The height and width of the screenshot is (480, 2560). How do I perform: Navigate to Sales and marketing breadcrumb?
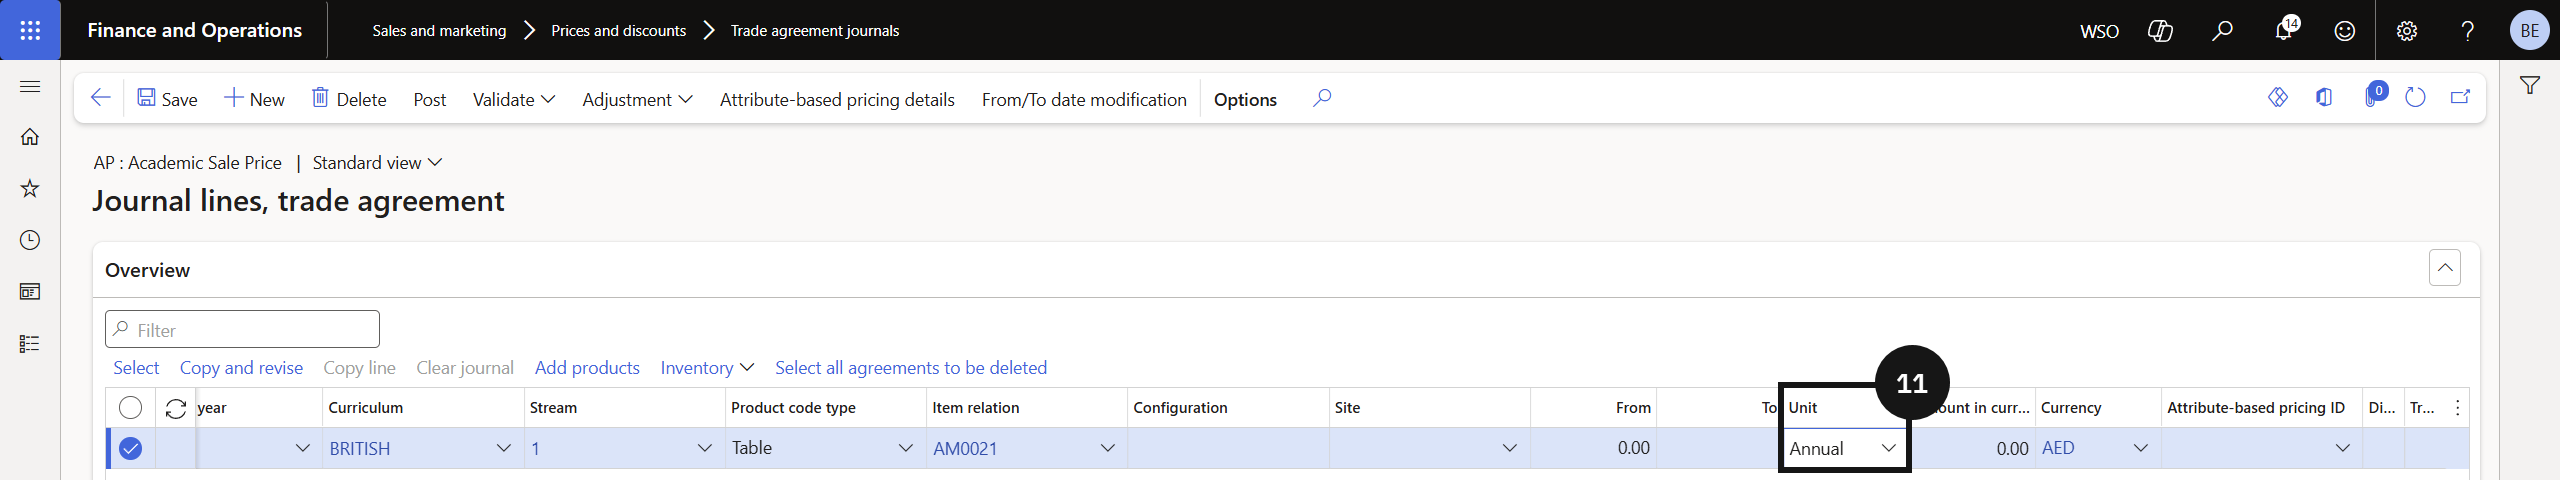point(439,30)
